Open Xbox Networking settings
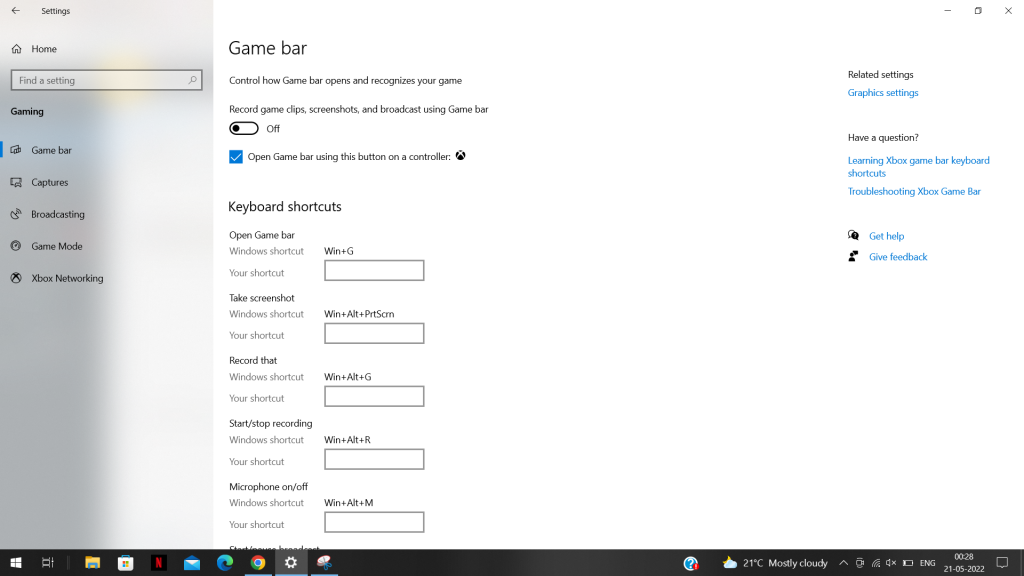Image resolution: width=1024 pixels, height=576 pixels. coord(67,278)
